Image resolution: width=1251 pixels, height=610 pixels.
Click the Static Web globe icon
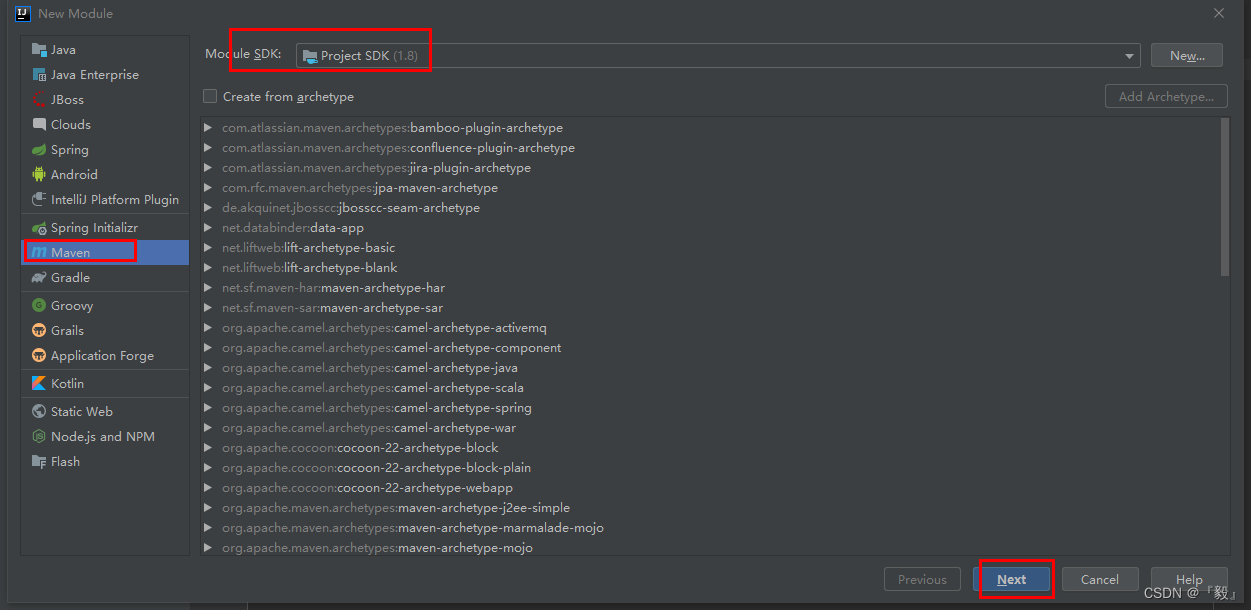click(39, 412)
